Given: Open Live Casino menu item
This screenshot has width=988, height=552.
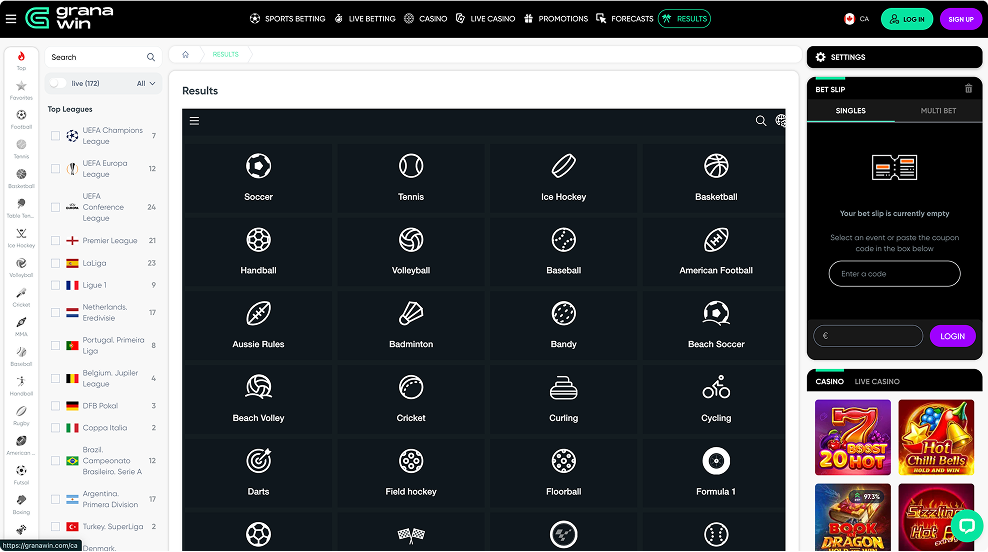Looking at the screenshot, I should (485, 19).
